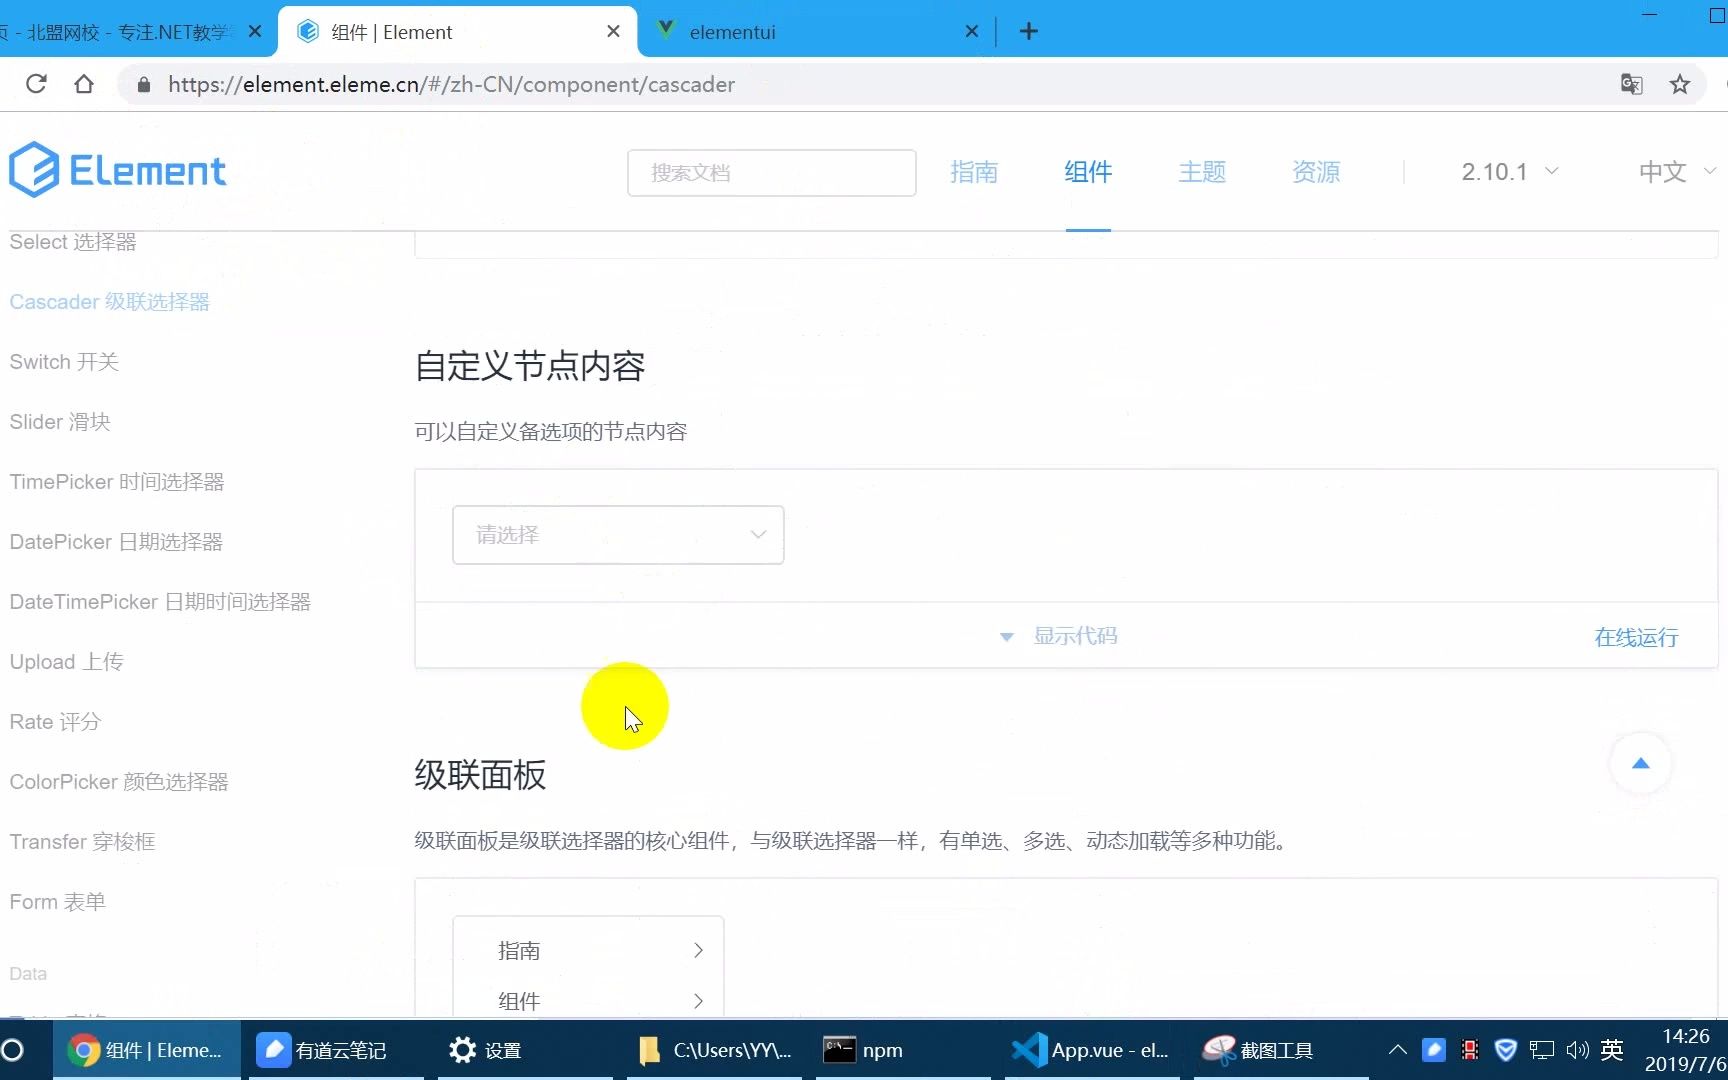Go to Upload 上传 in sidebar
1728x1080 pixels.
tap(67, 662)
